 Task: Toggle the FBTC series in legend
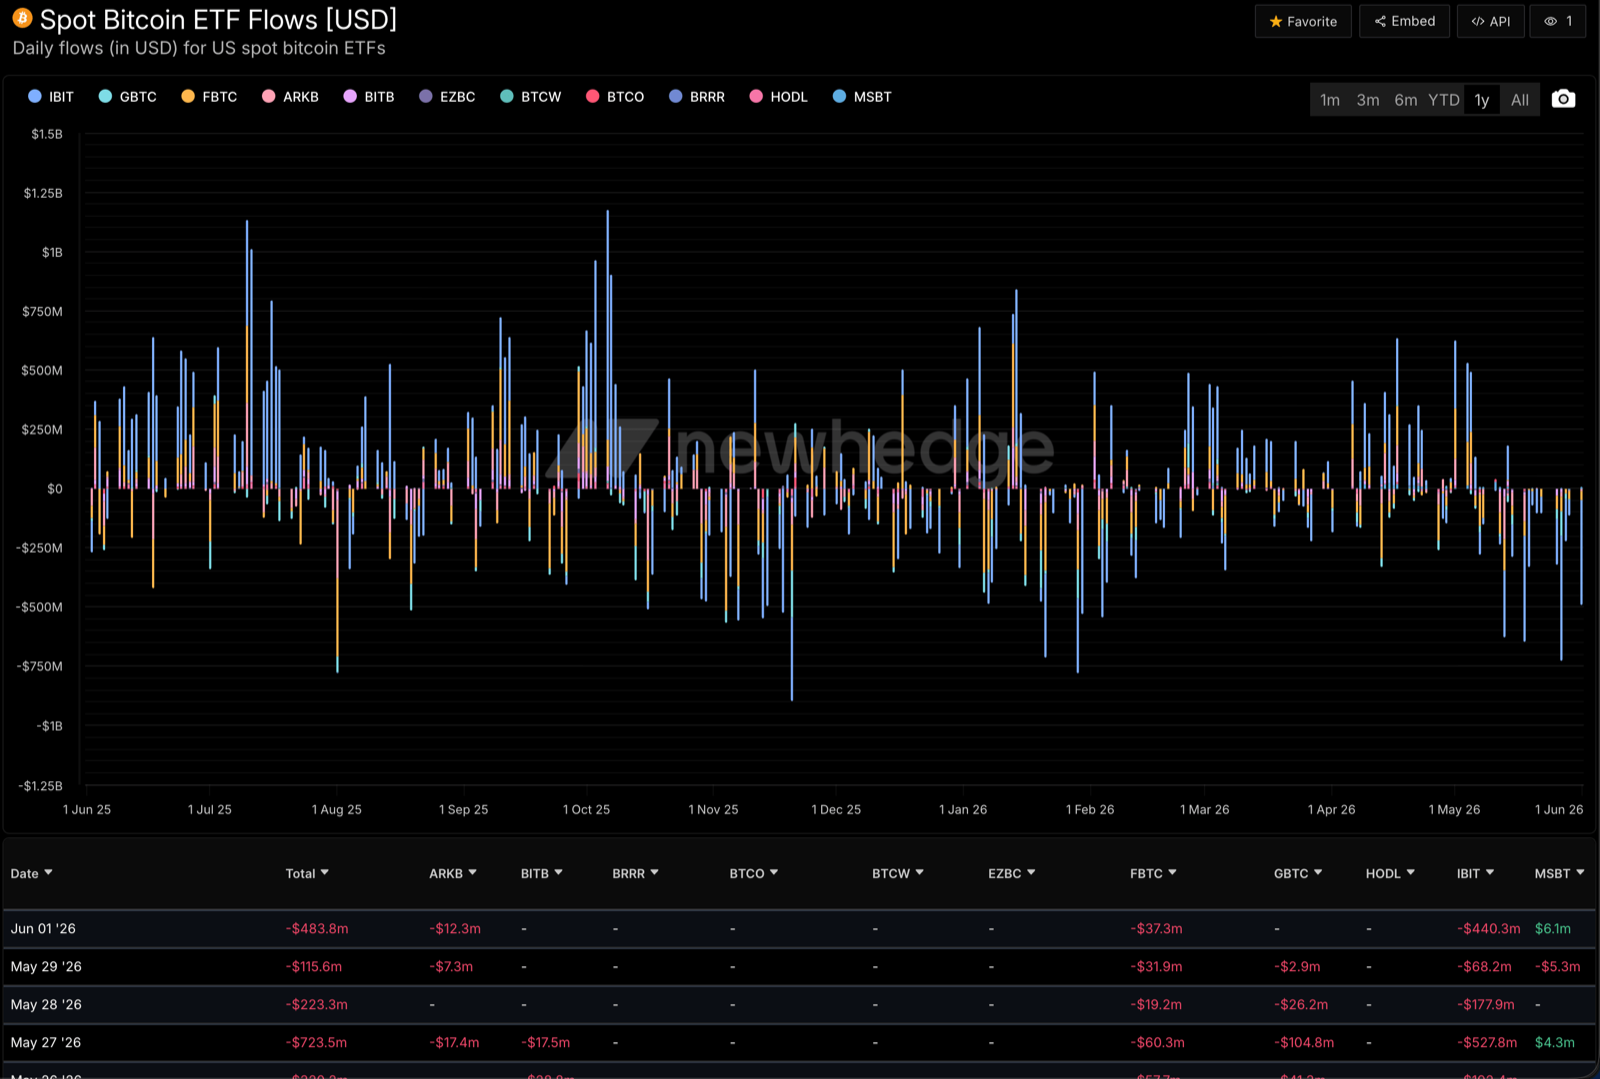pos(209,97)
